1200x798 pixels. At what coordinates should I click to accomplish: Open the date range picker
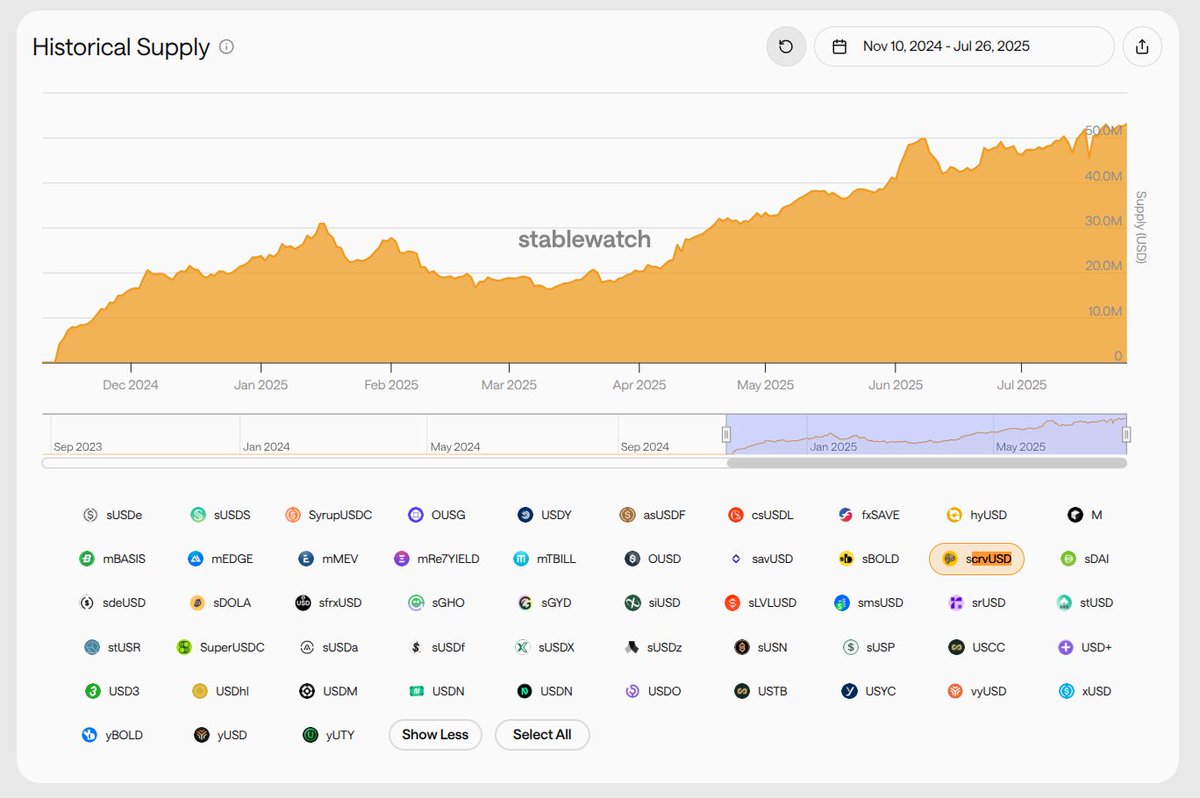(x=964, y=46)
